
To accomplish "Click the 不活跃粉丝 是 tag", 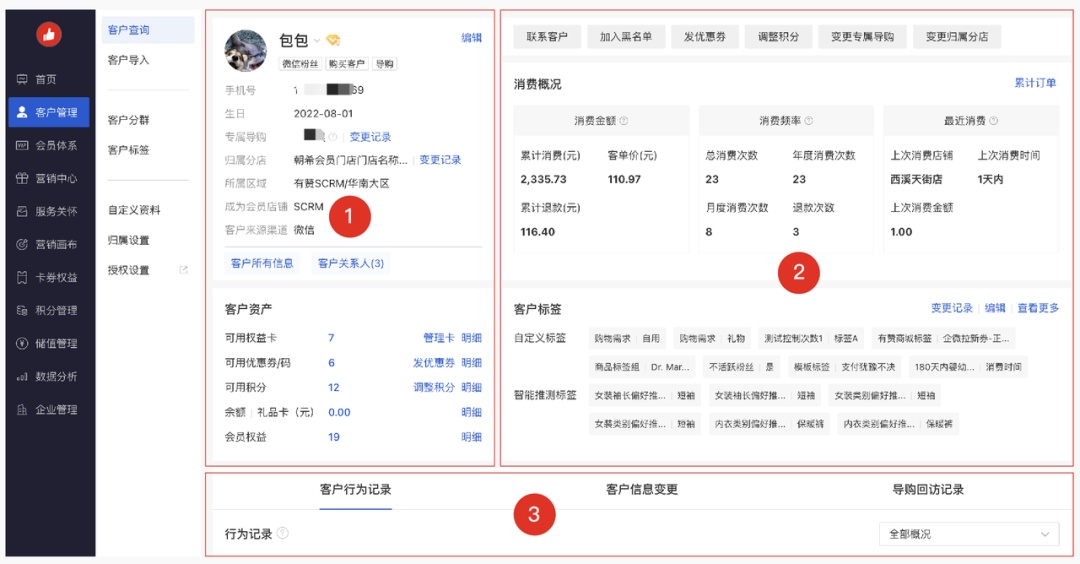I will (x=742, y=367).
